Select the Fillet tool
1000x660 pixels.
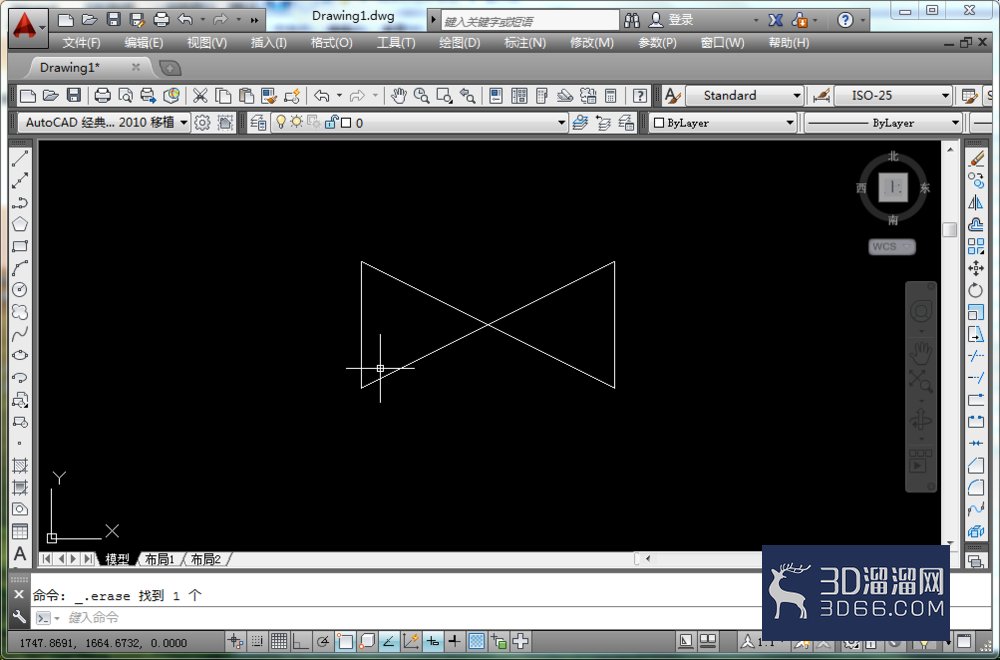pyautogui.click(x=976, y=488)
